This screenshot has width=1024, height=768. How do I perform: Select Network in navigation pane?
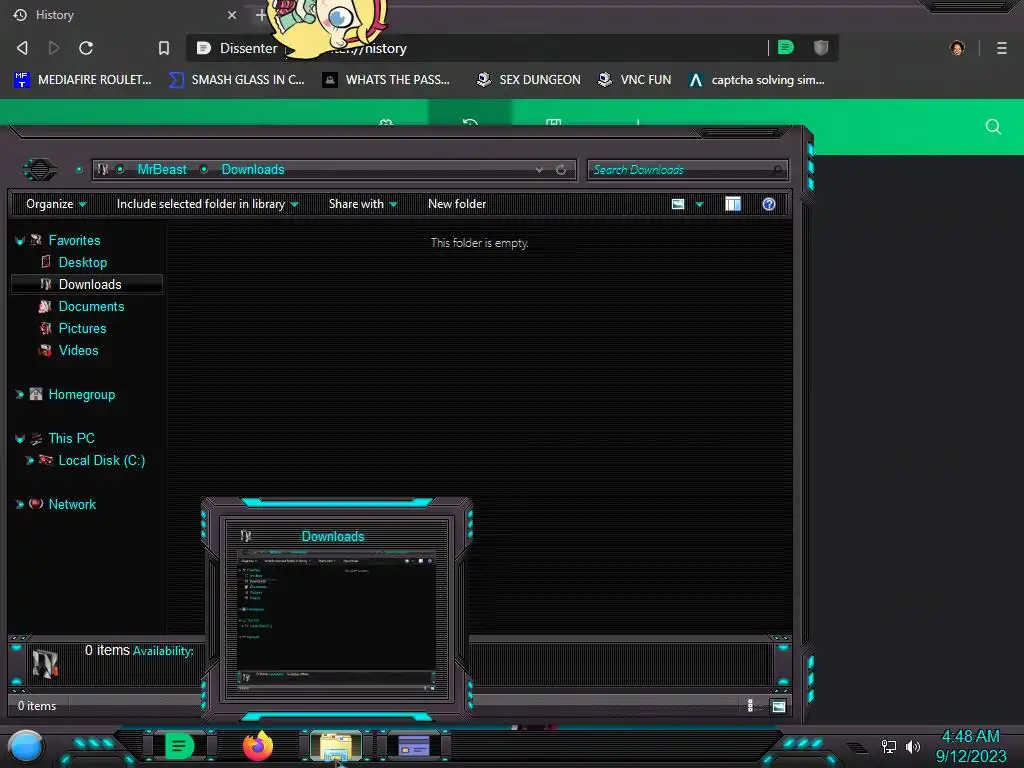tap(72, 504)
